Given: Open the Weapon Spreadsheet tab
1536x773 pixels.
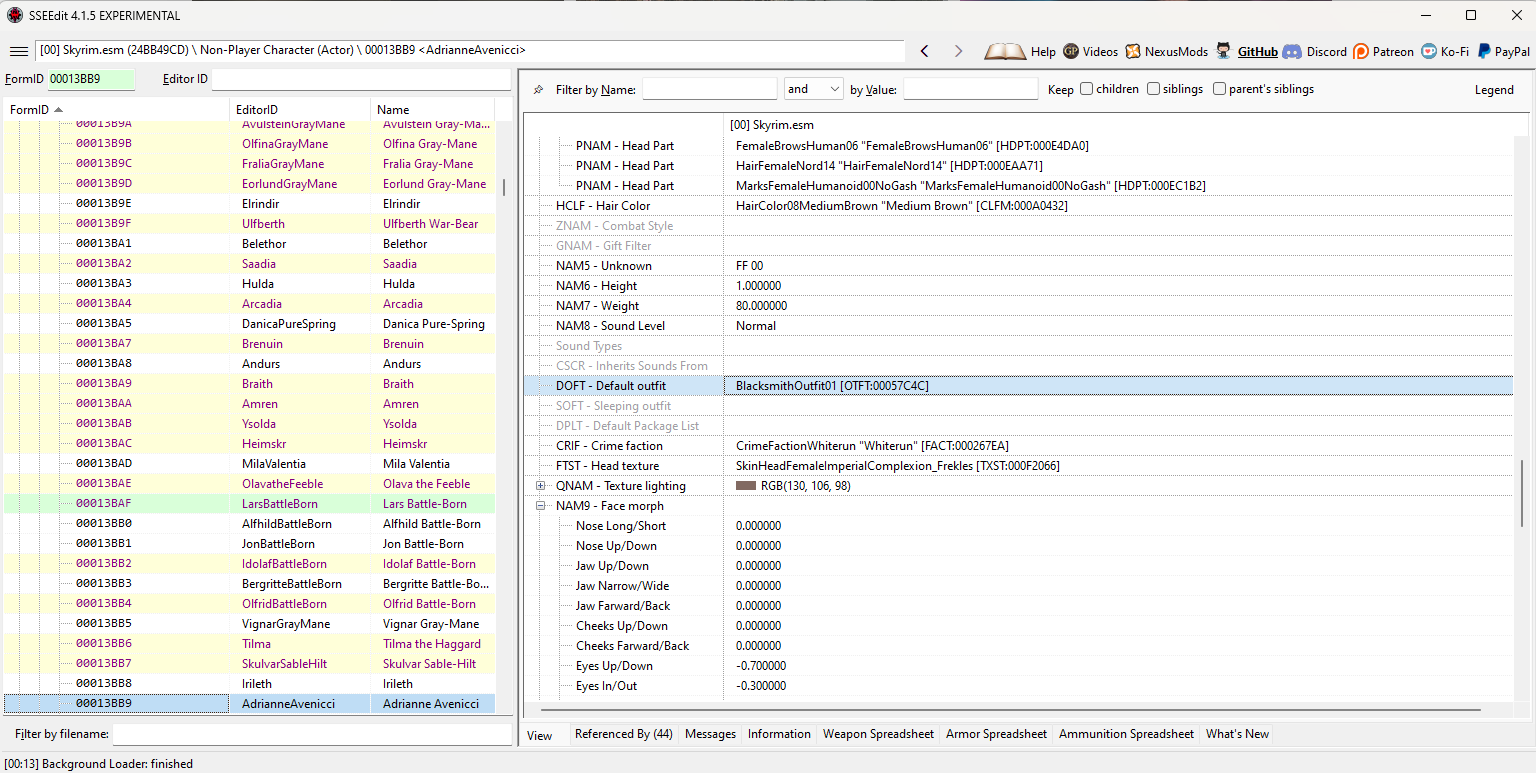Looking at the screenshot, I should [x=878, y=734].
